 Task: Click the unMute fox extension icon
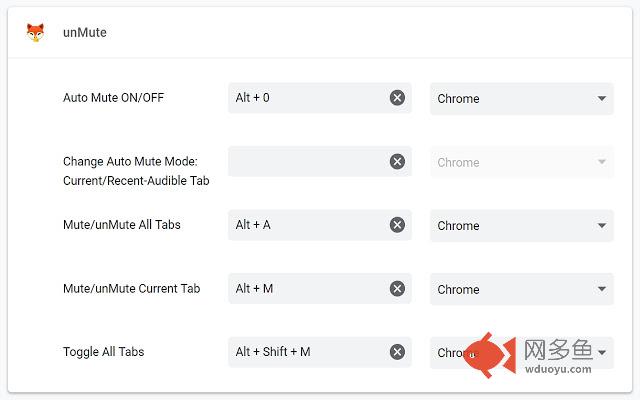tap(35, 32)
